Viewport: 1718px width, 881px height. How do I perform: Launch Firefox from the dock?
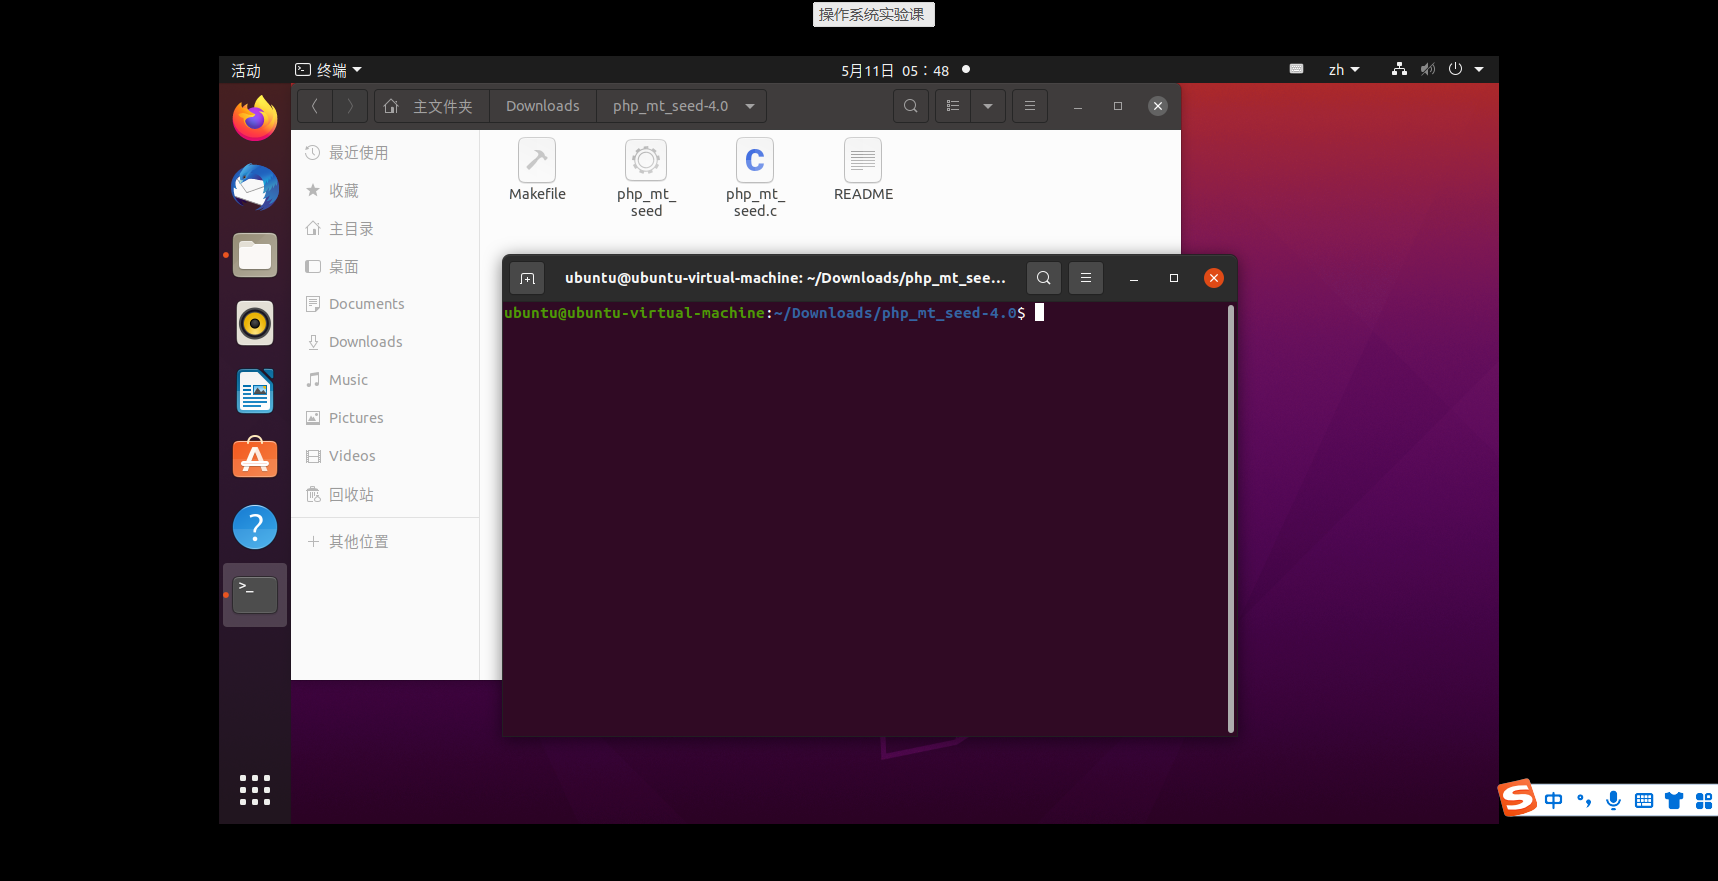(x=255, y=119)
